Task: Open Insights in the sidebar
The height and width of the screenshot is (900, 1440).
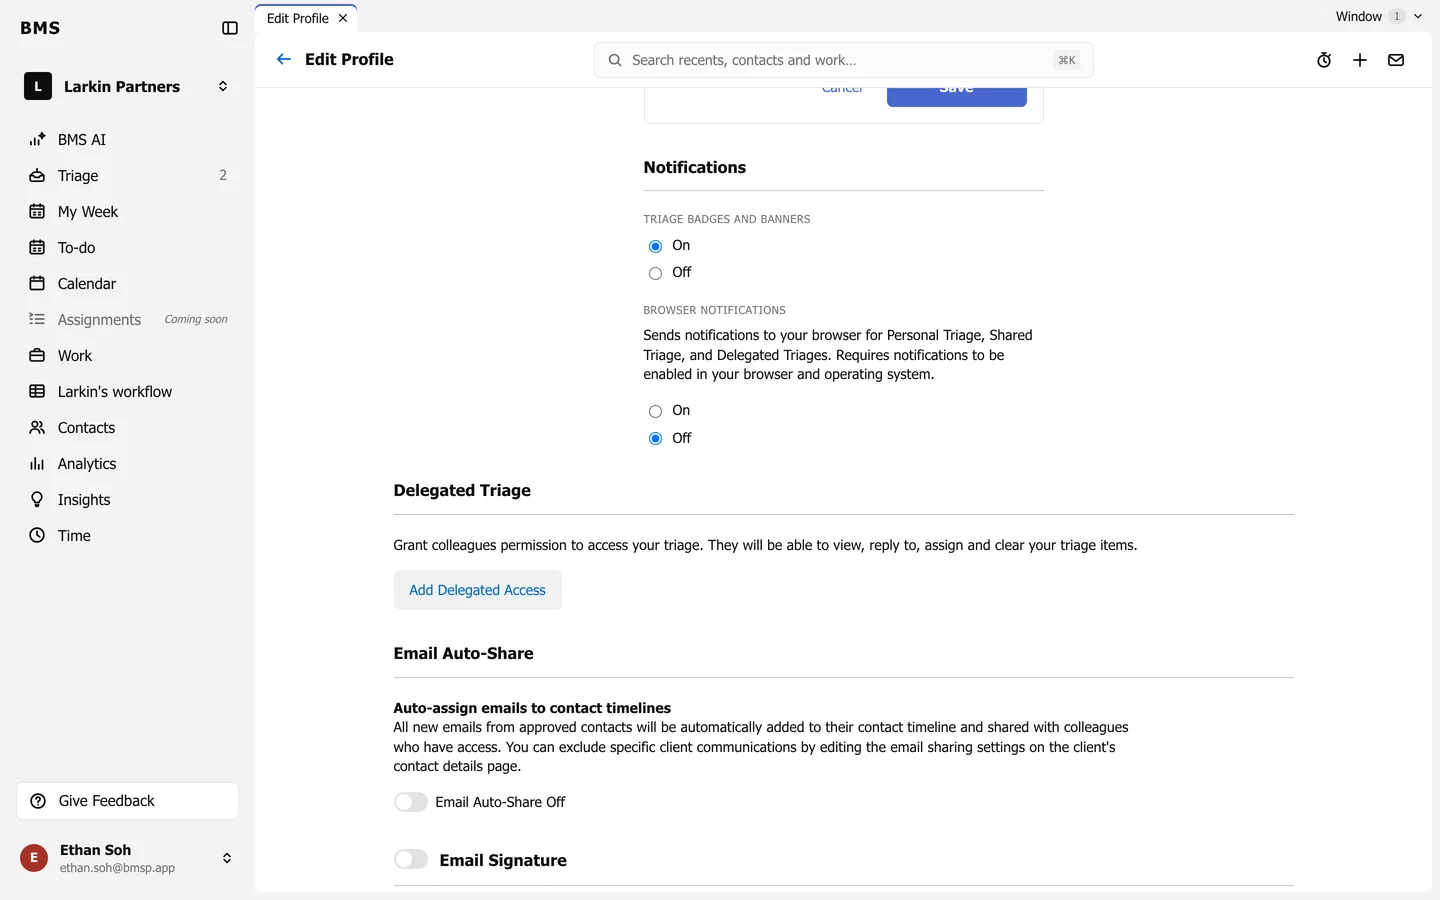Action: click(128, 500)
